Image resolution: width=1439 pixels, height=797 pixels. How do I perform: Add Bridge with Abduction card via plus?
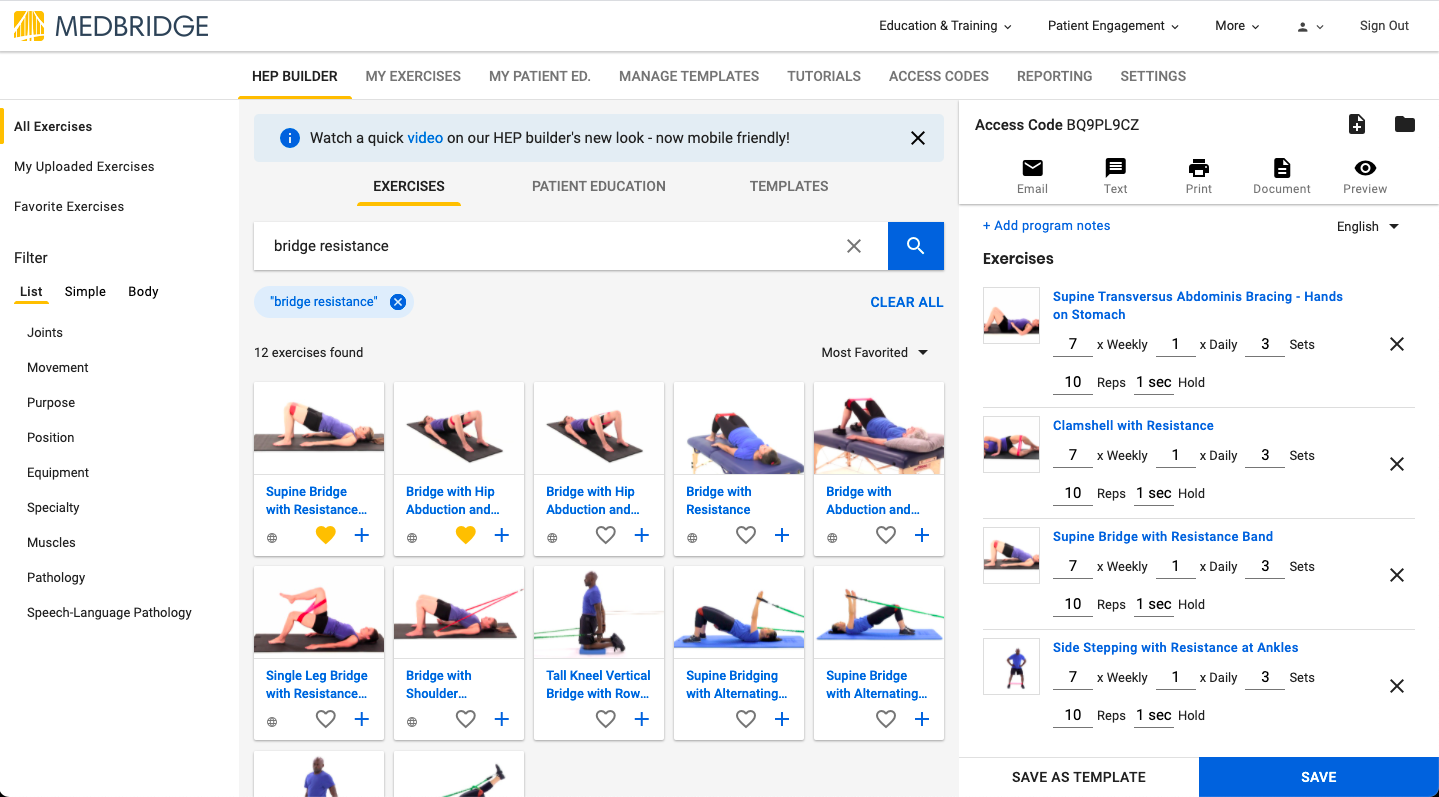922,535
